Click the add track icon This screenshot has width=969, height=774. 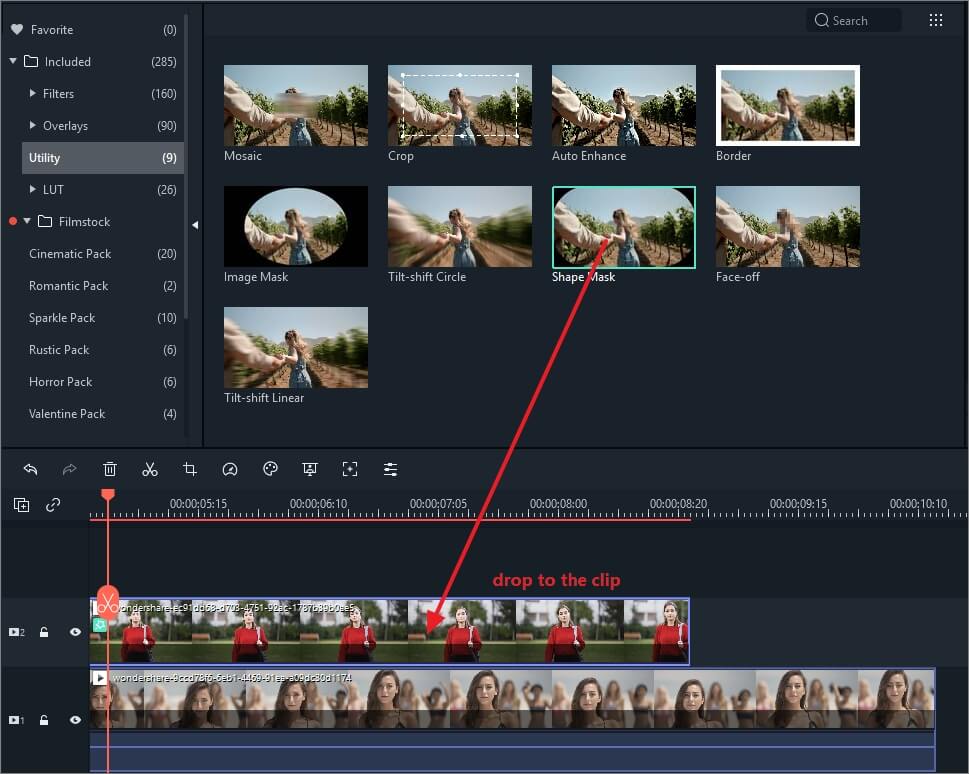pos(22,505)
